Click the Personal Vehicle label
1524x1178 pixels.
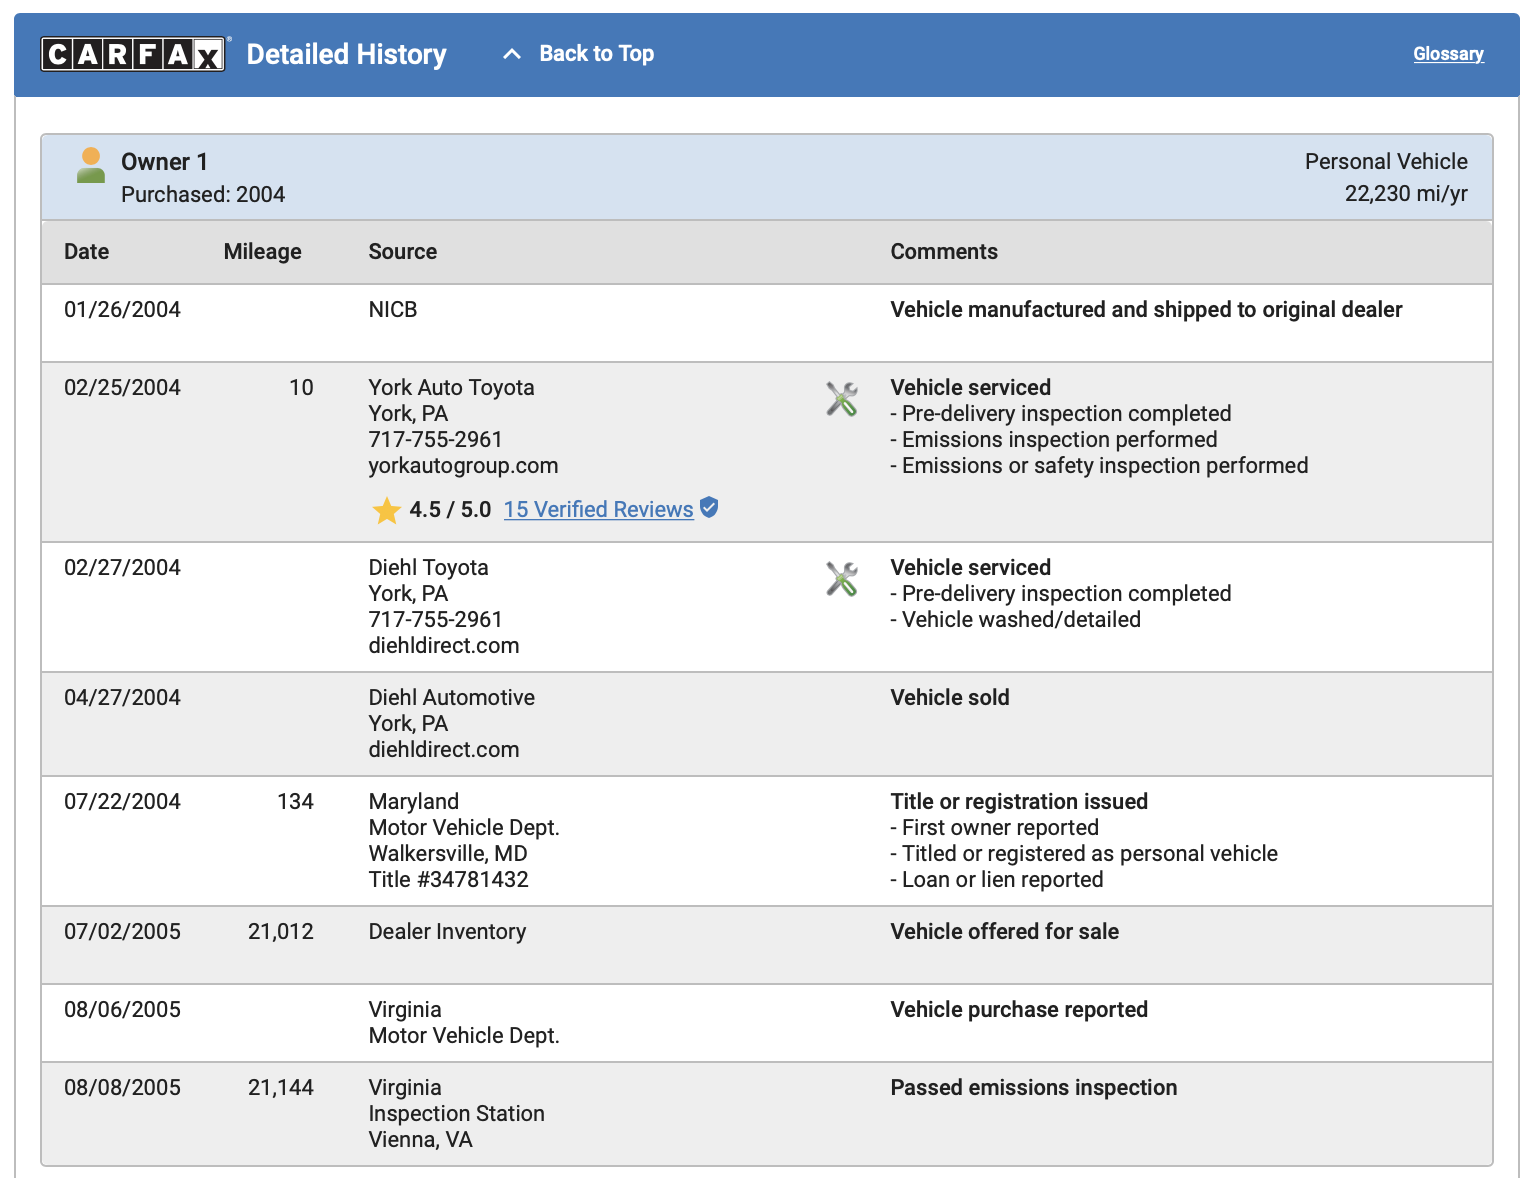[1386, 162]
